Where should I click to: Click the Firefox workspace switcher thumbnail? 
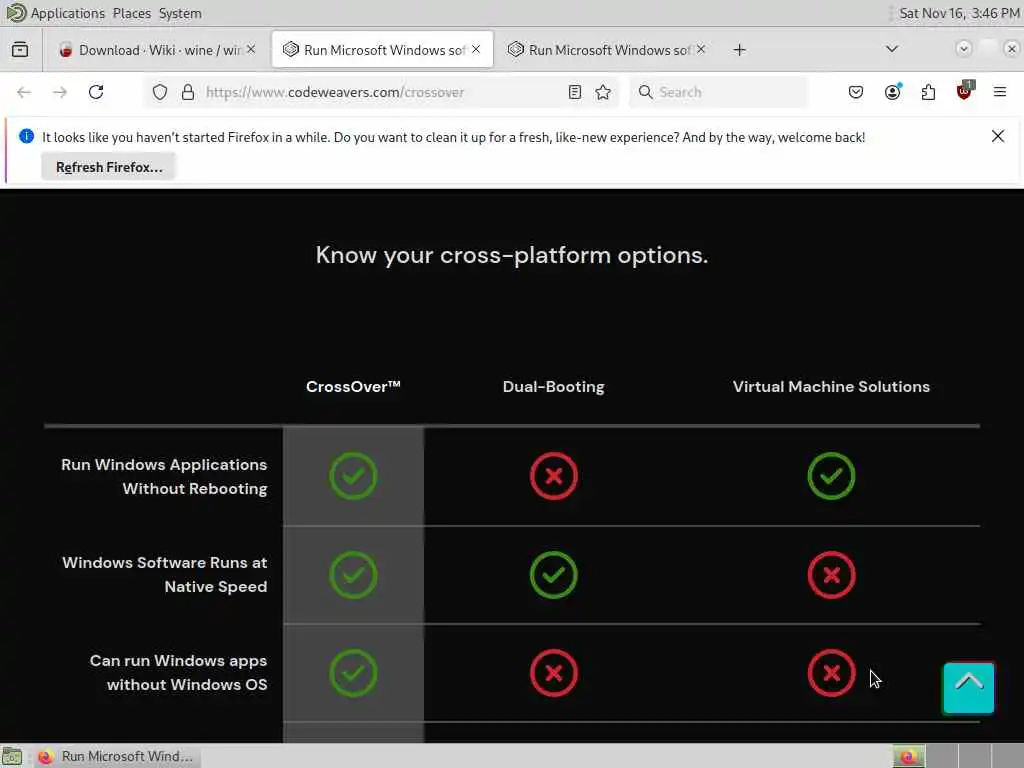[x=909, y=756]
